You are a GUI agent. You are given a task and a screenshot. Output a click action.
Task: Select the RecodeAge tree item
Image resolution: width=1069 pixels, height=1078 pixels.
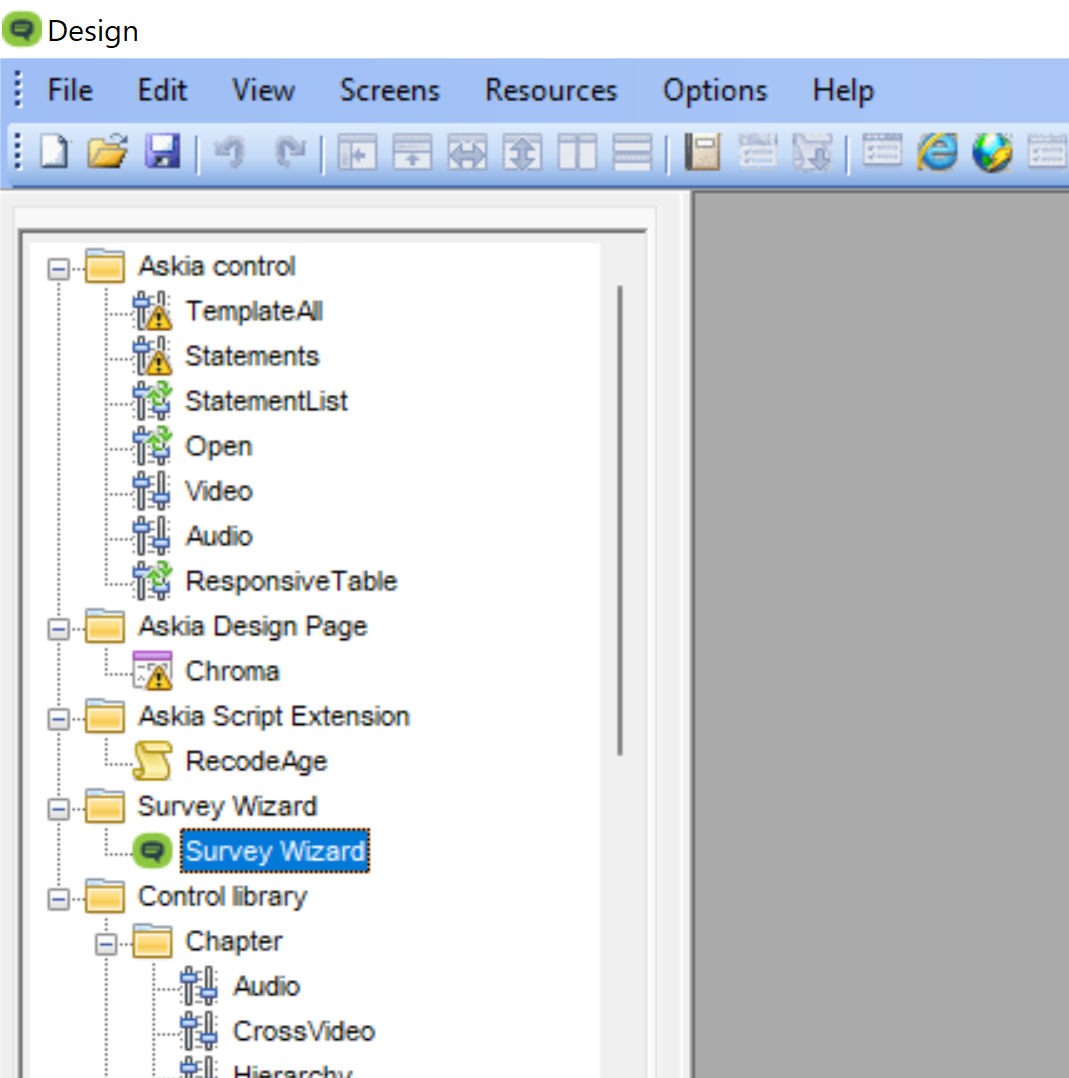click(256, 761)
